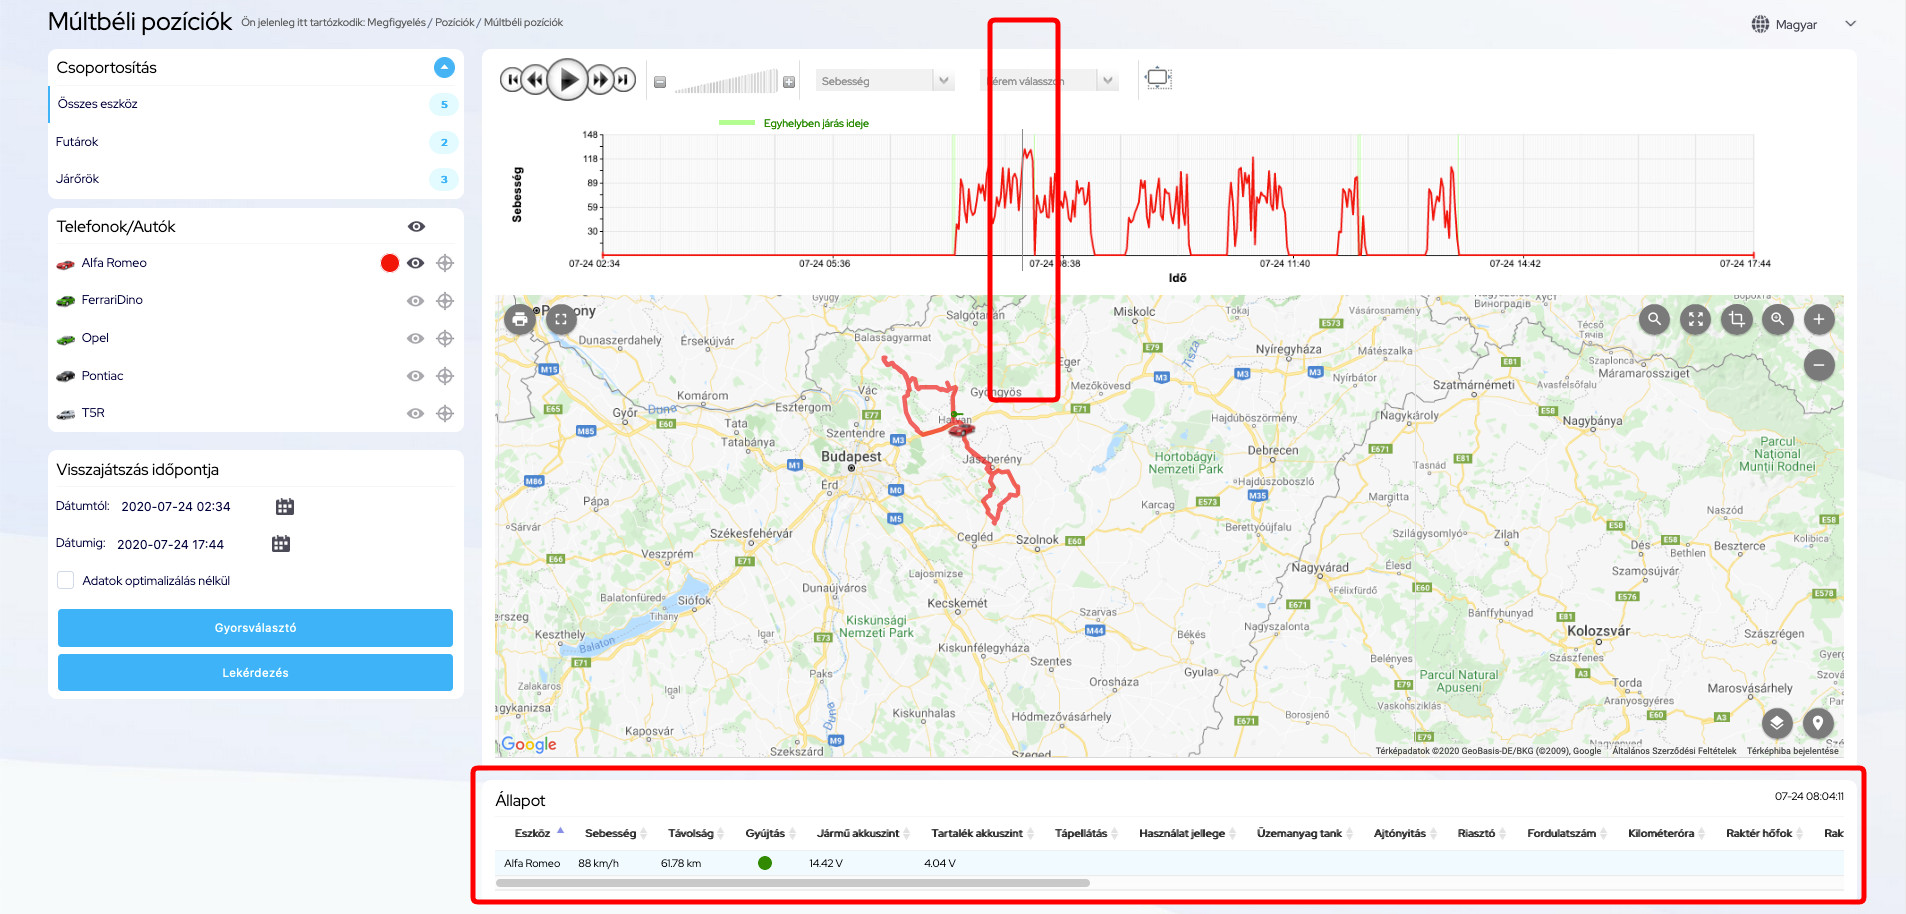This screenshot has height=914, width=1906.
Task: Zoom out the map with minus button
Action: click(x=1818, y=365)
